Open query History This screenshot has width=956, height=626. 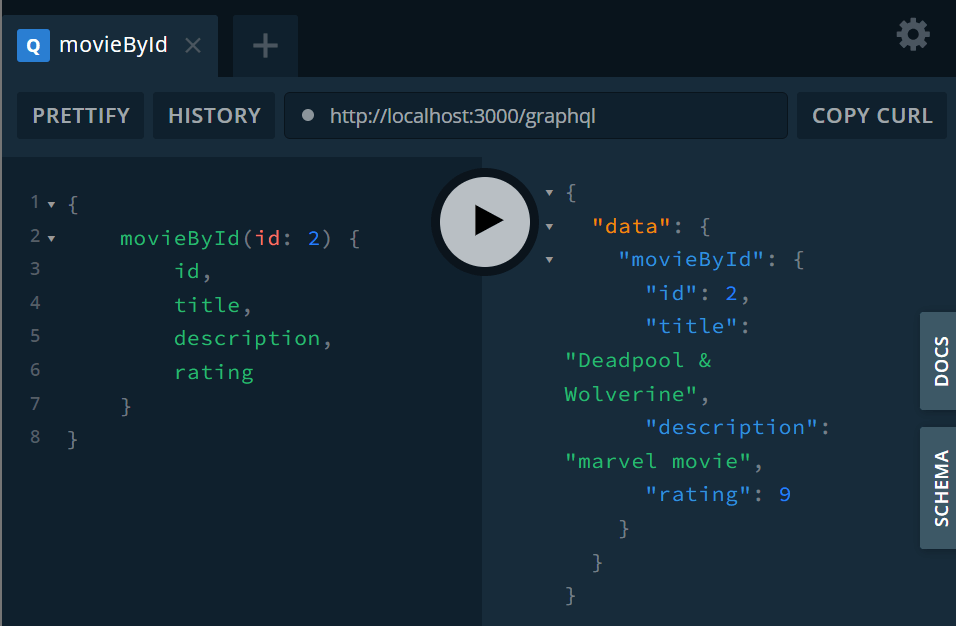click(x=214, y=116)
